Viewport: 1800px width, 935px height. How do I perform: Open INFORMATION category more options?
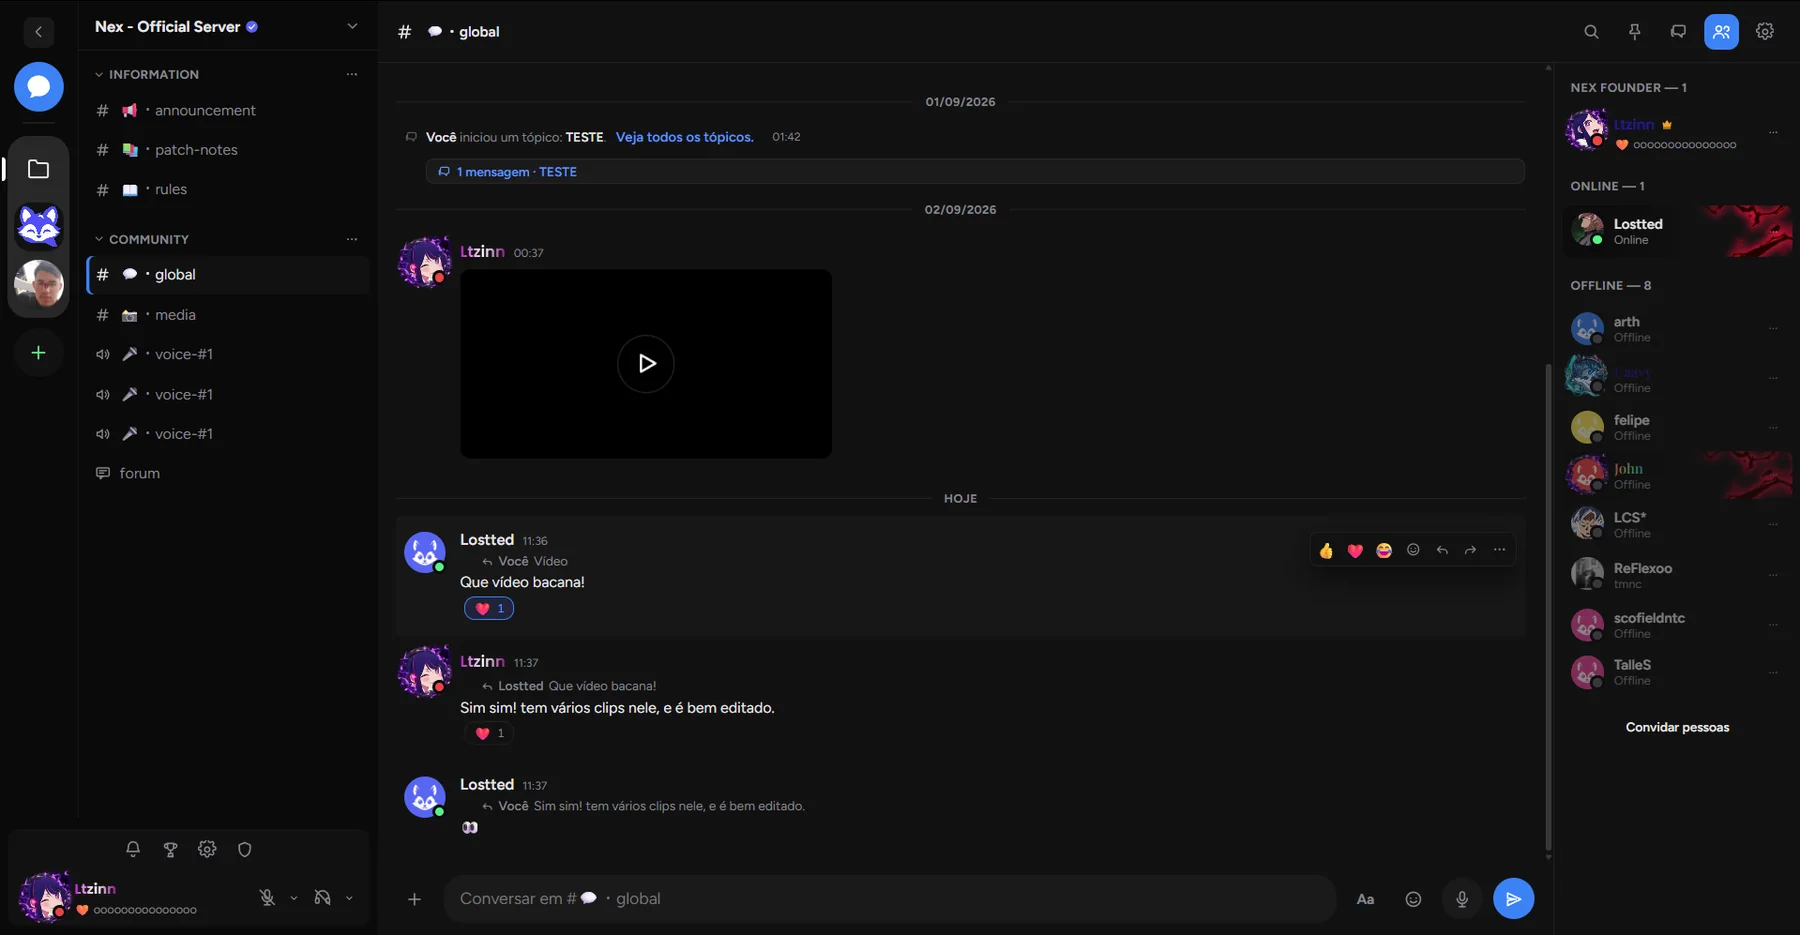[x=352, y=74]
